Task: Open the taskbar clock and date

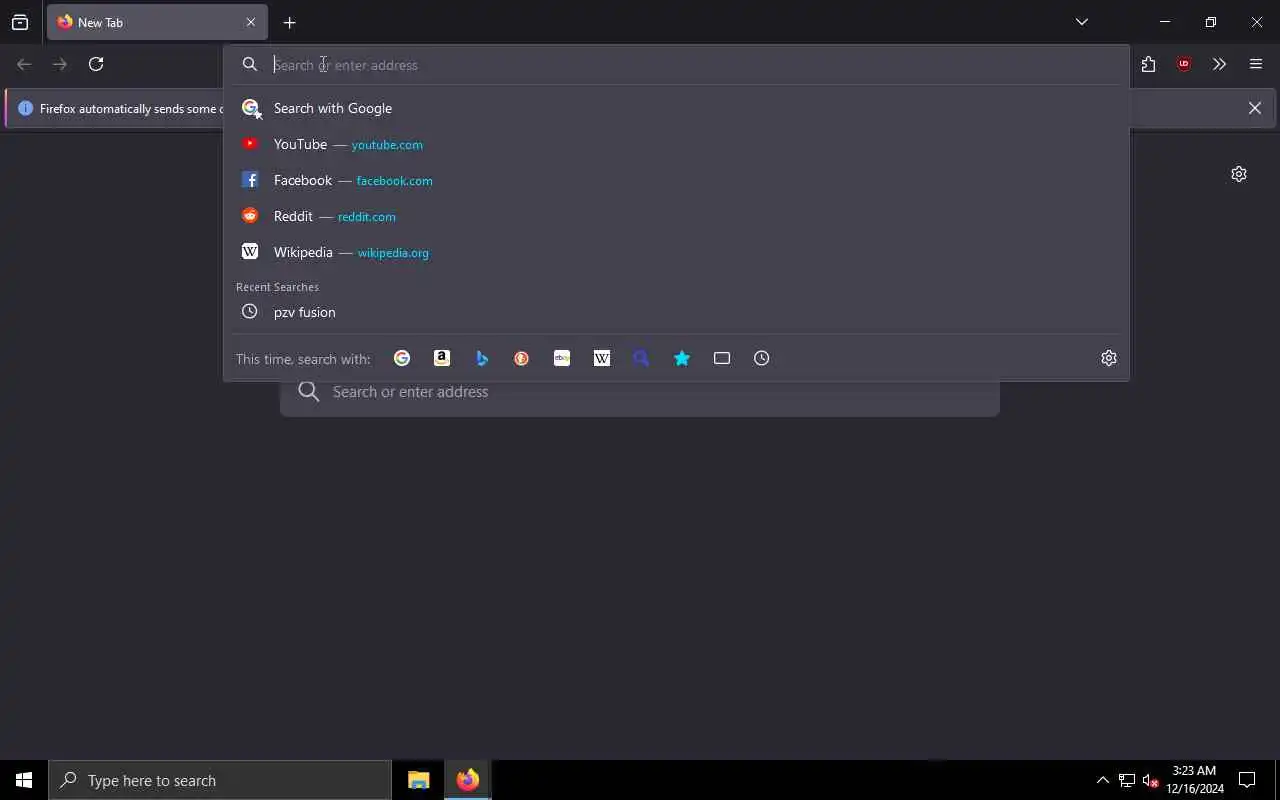Action: [x=1195, y=780]
